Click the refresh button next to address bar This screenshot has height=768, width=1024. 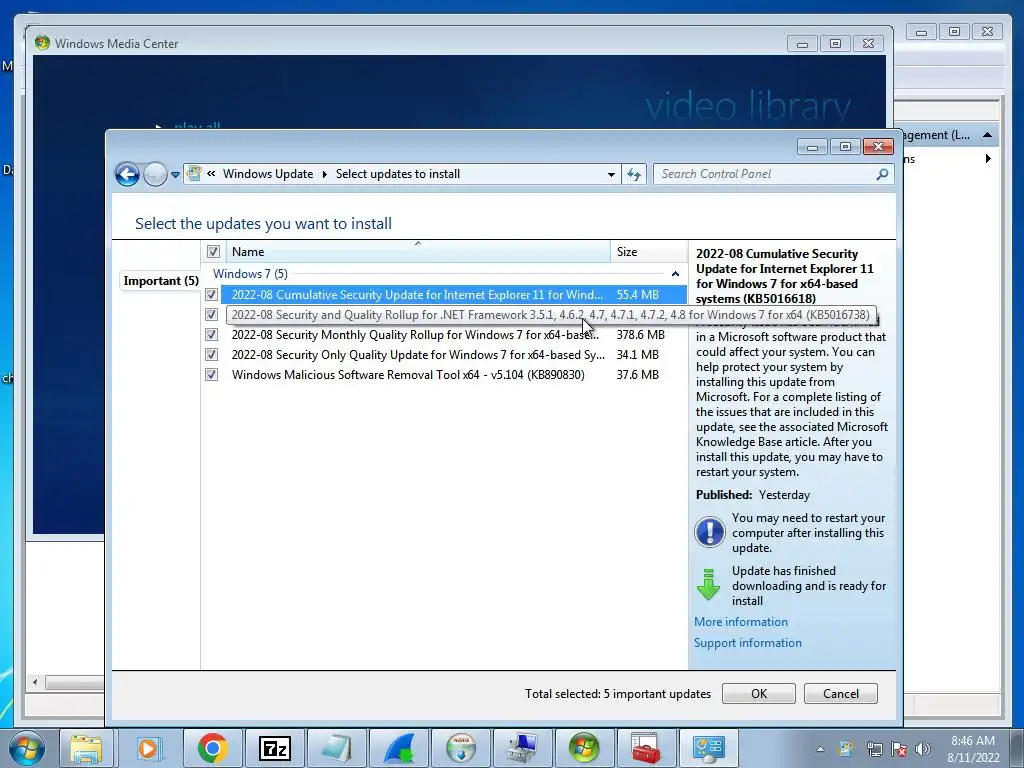point(634,174)
